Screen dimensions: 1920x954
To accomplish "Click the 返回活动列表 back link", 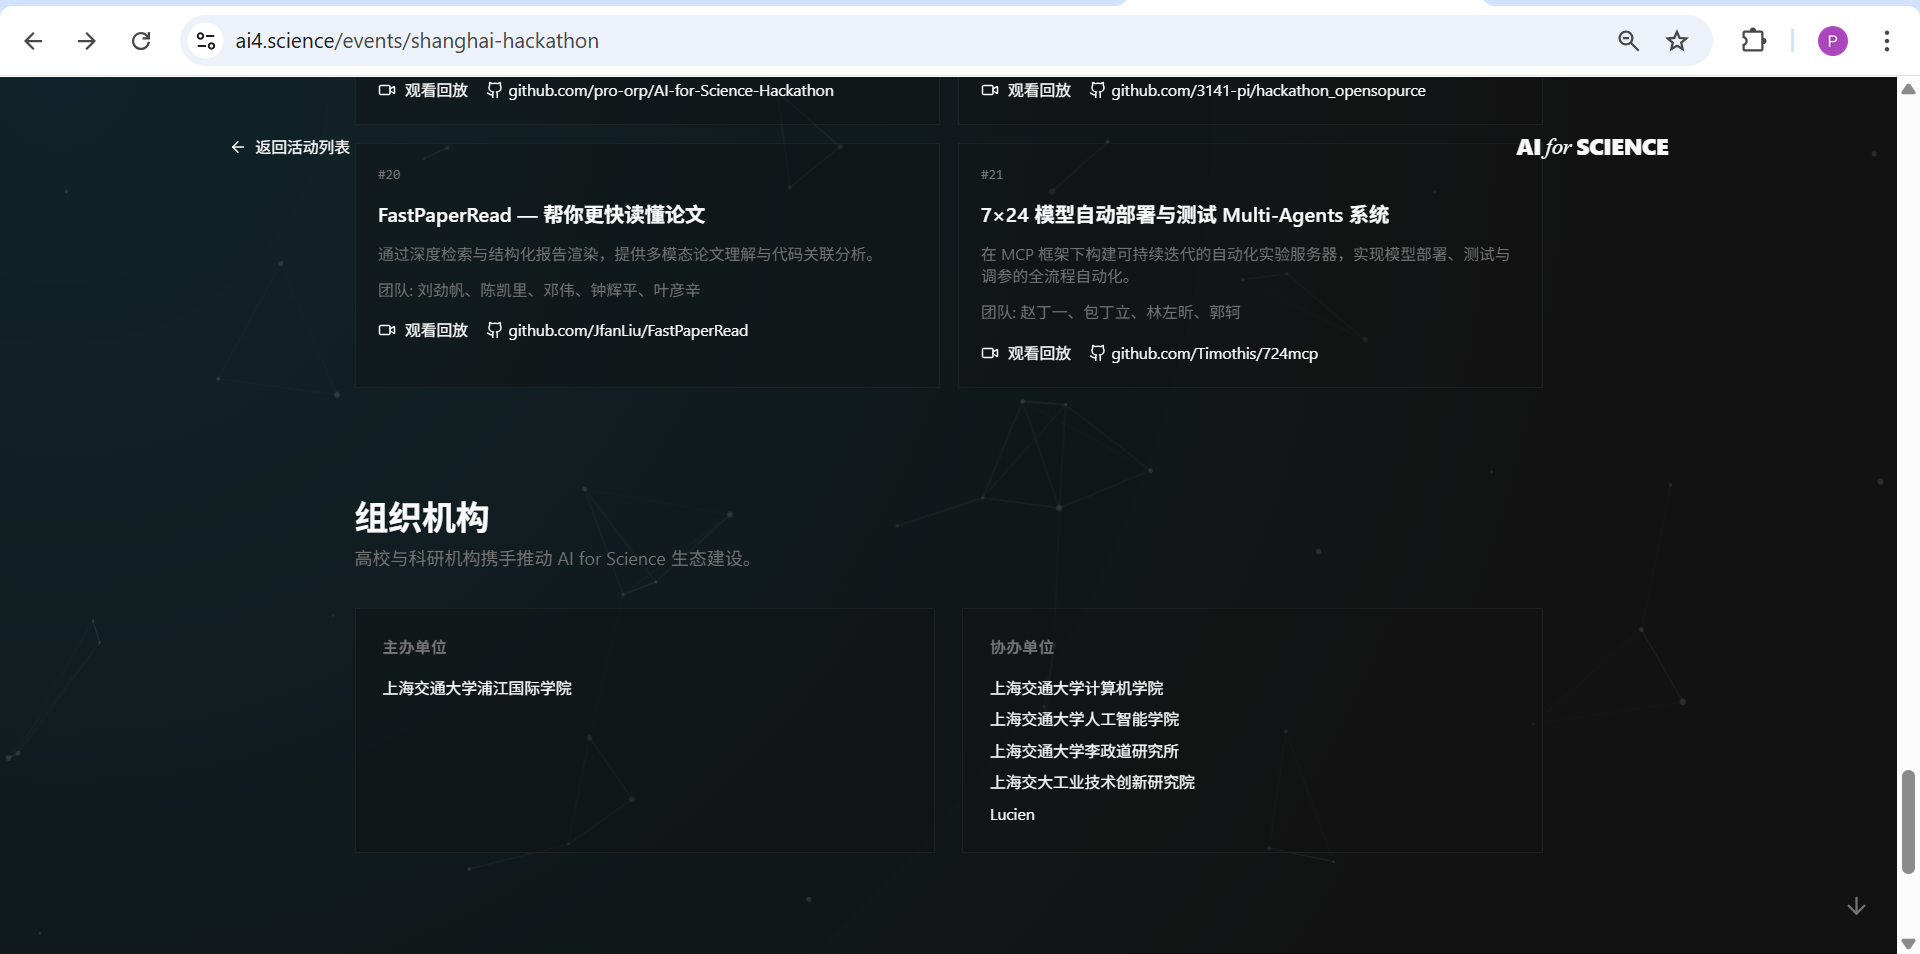I will [x=290, y=147].
